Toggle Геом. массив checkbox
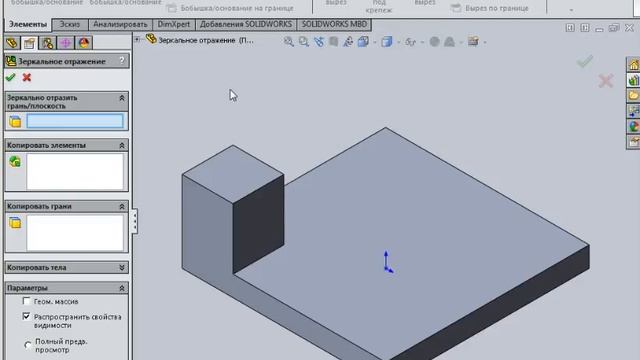This screenshot has width=640, height=360. coord(27,301)
